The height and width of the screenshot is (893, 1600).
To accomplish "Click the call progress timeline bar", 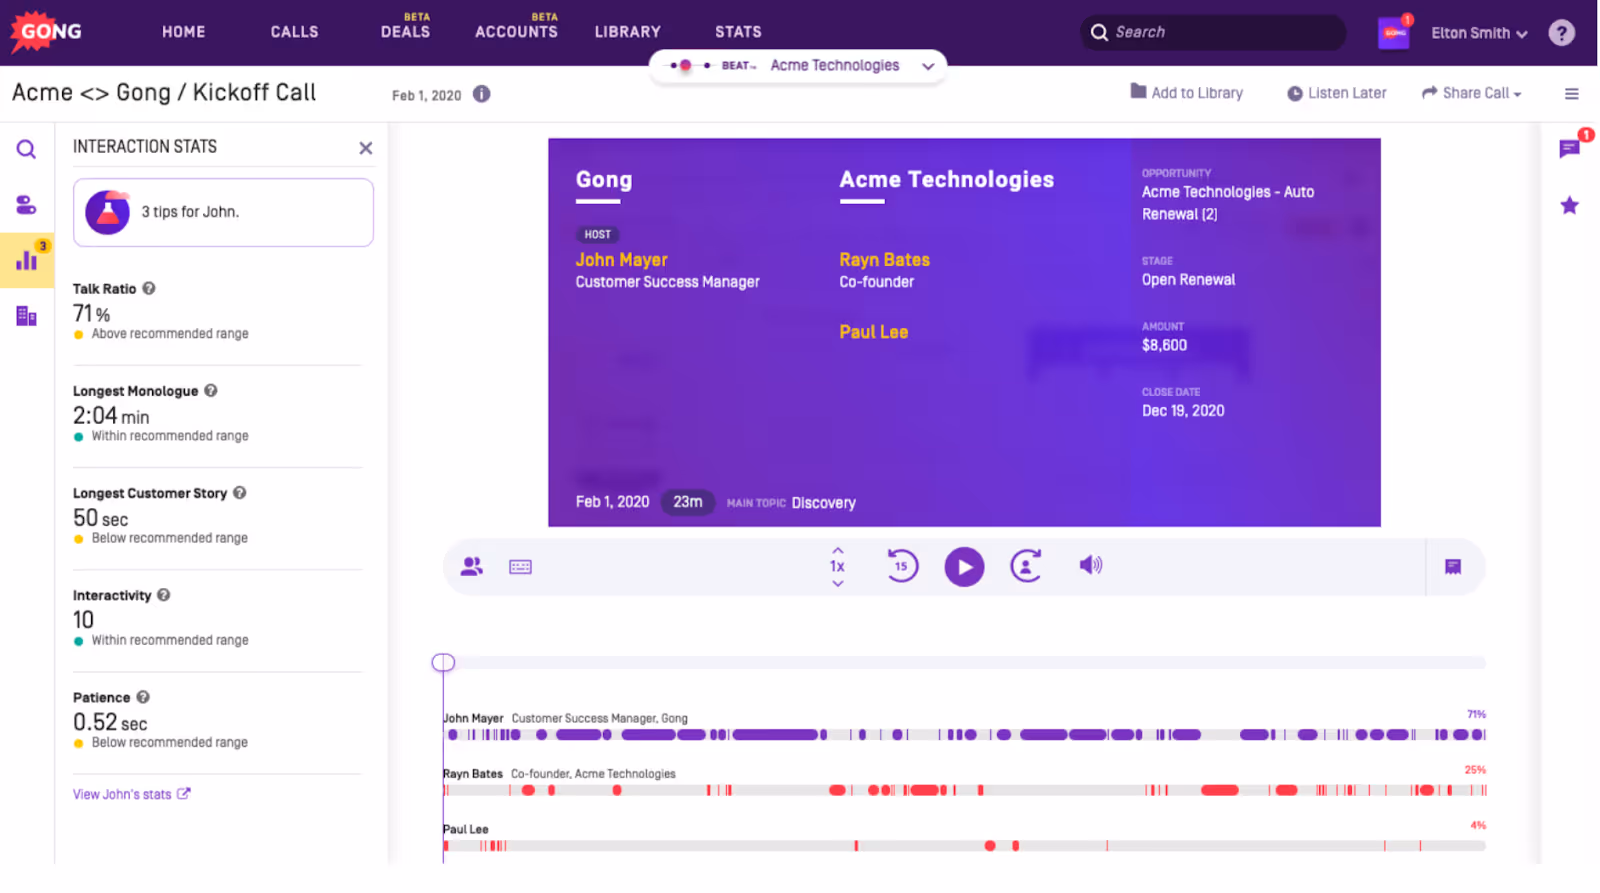I will (x=964, y=662).
